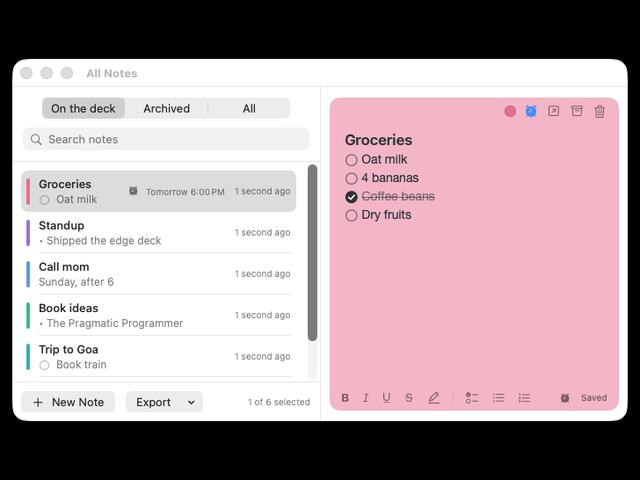The height and width of the screenshot is (480, 640).
Task: Click the search magnifier icon
Action: coord(36,140)
